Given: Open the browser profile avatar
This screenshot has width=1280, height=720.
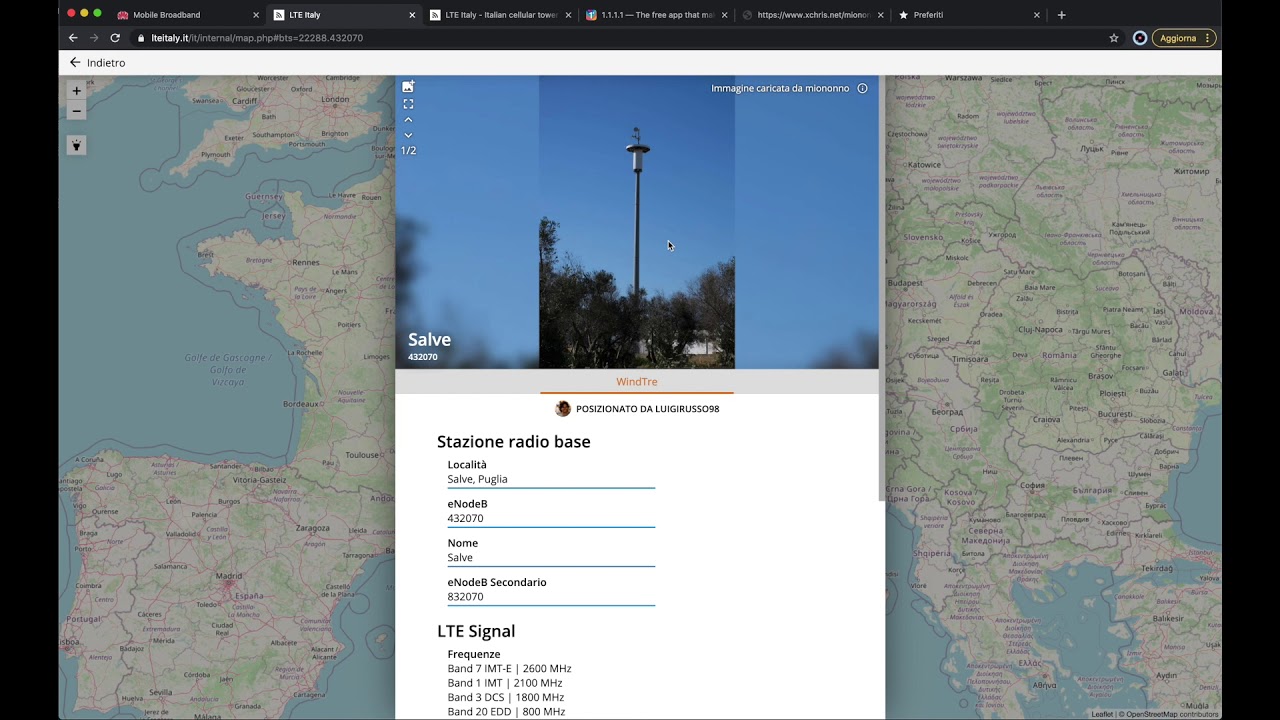Looking at the screenshot, I should tap(1140, 38).
